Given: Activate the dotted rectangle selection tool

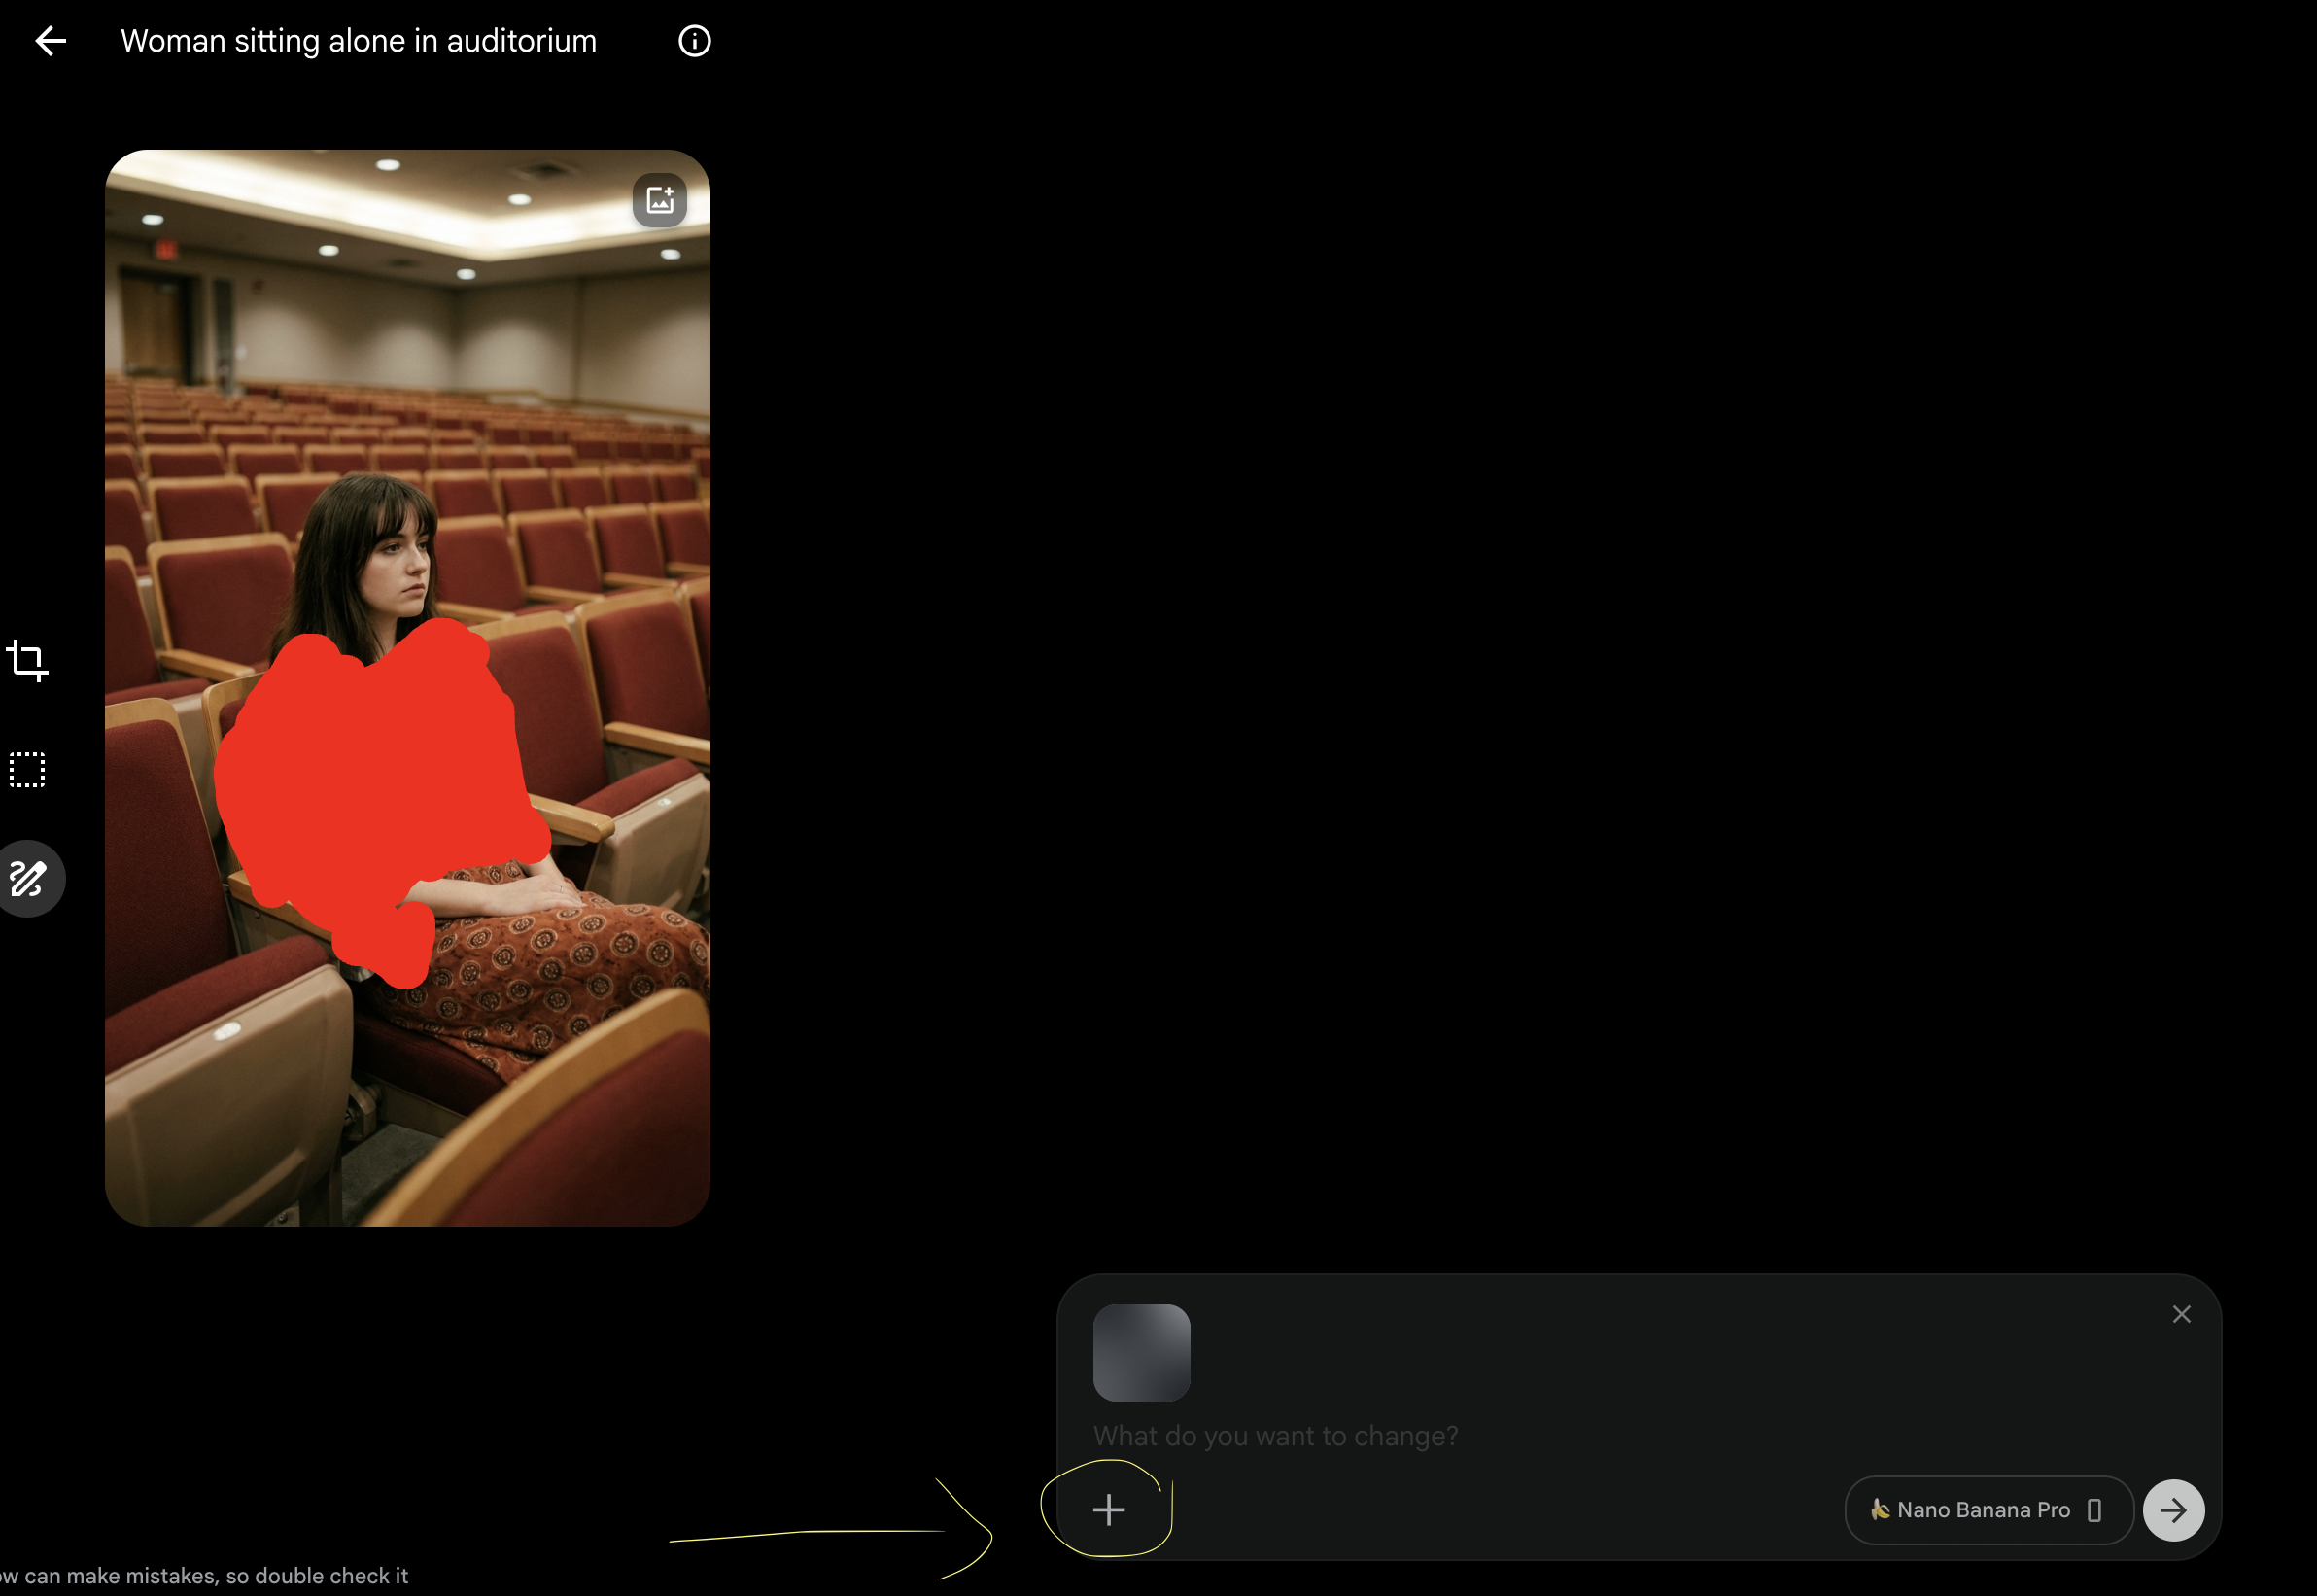Looking at the screenshot, I should [x=27, y=770].
